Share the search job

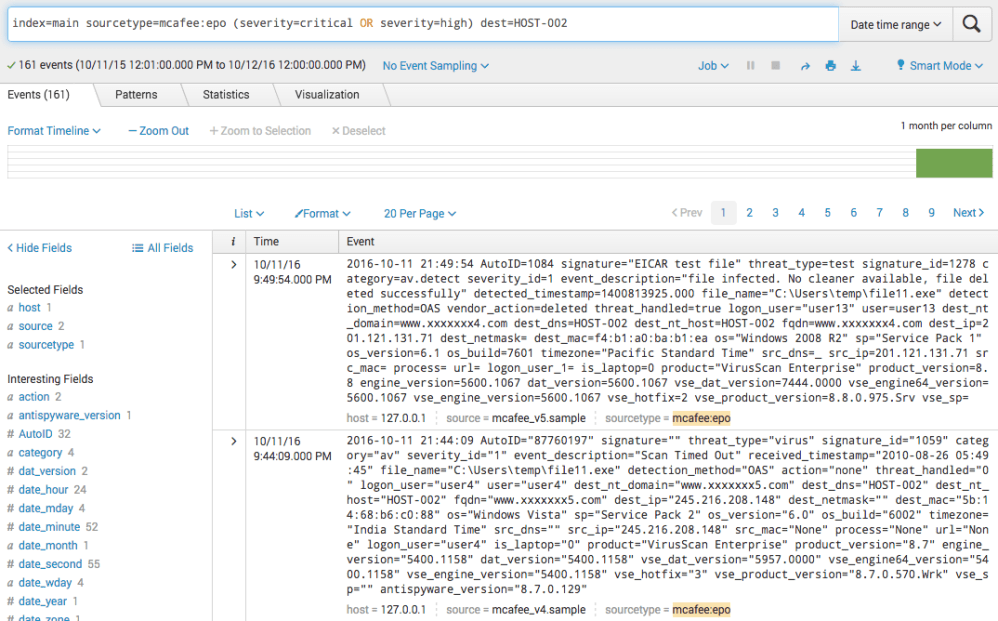804,66
